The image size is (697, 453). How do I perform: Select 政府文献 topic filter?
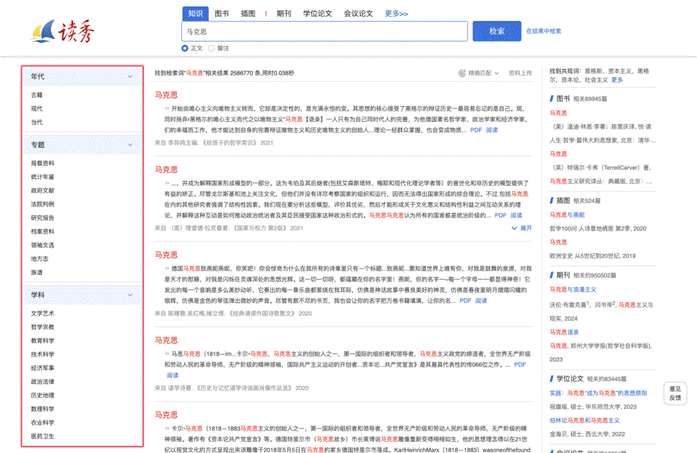[43, 190]
